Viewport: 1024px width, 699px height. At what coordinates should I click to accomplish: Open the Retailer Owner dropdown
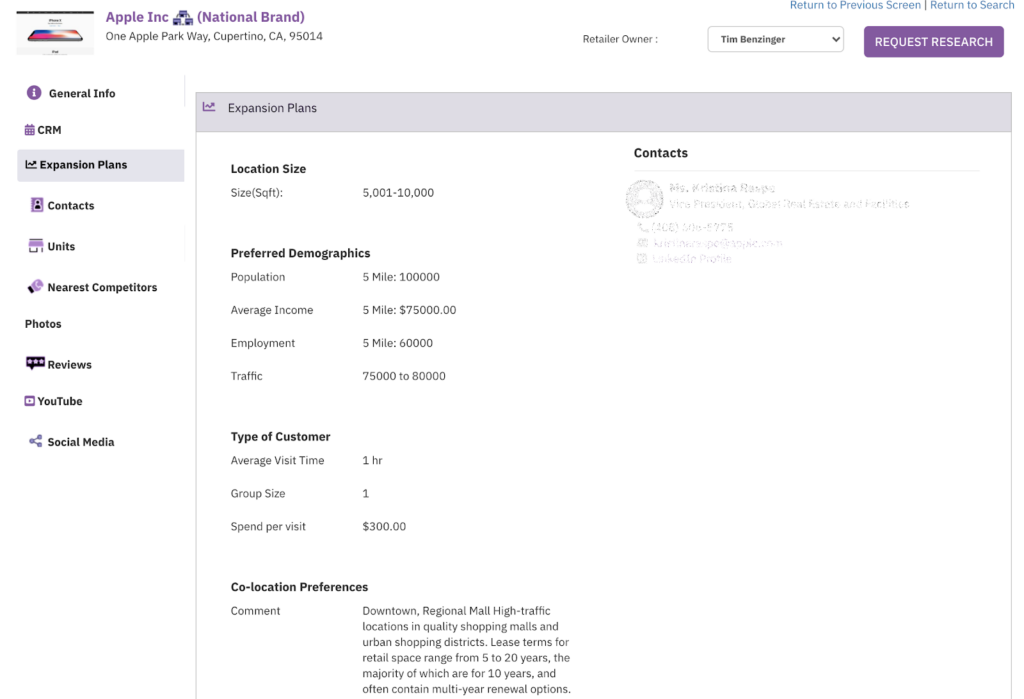(775, 39)
